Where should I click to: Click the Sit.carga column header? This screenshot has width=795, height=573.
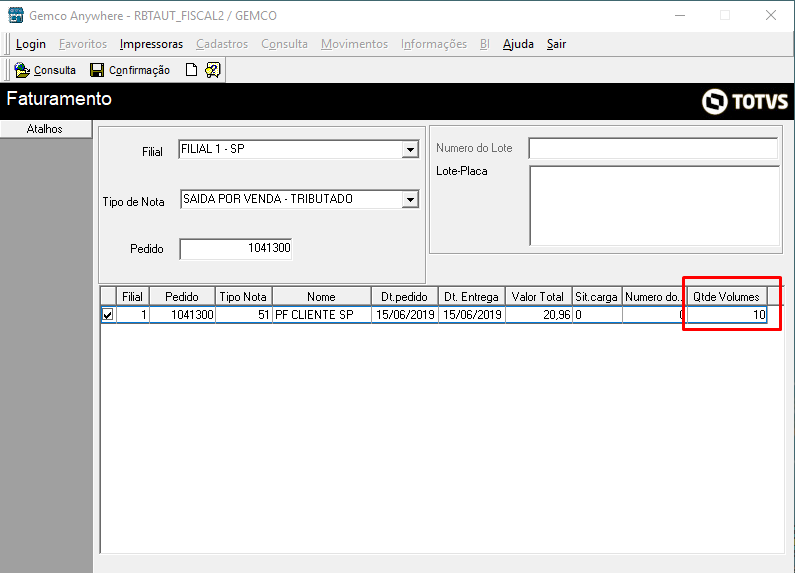[597, 297]
